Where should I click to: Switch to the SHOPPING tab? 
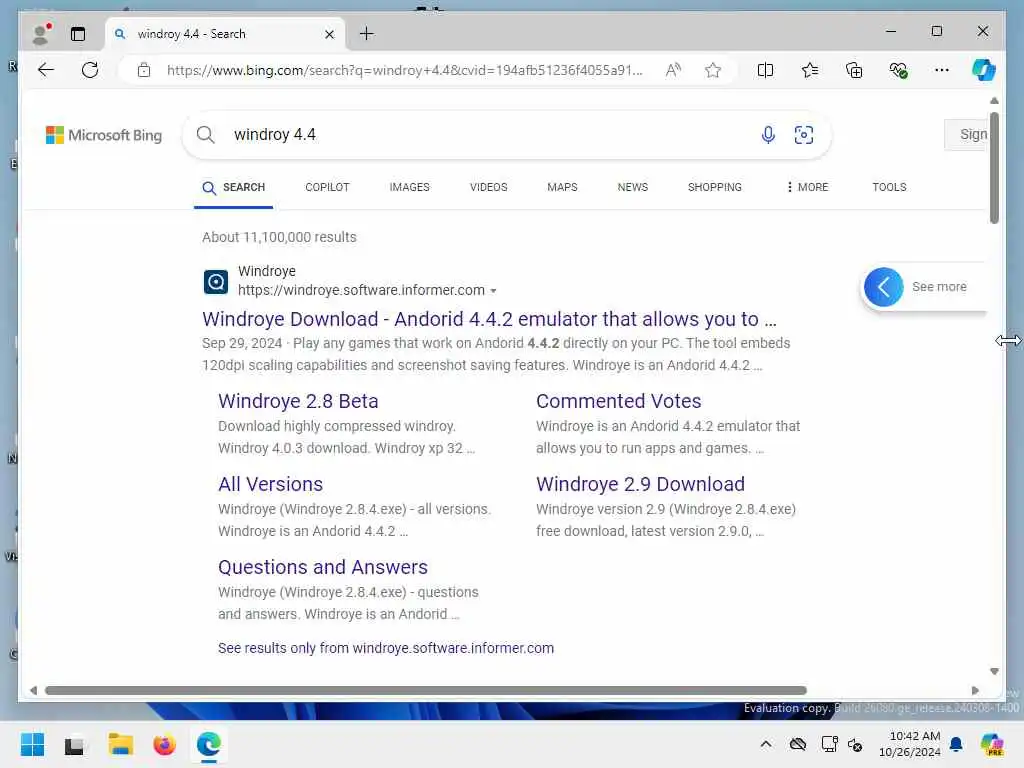click(714, 187)
